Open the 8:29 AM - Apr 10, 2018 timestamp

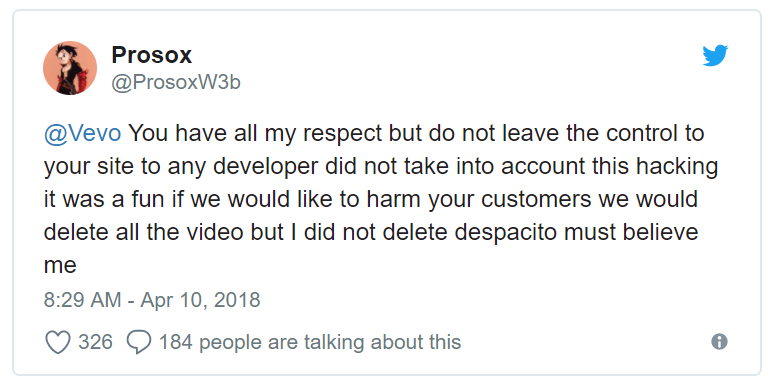pyautogui.click(x=152, y=300)
